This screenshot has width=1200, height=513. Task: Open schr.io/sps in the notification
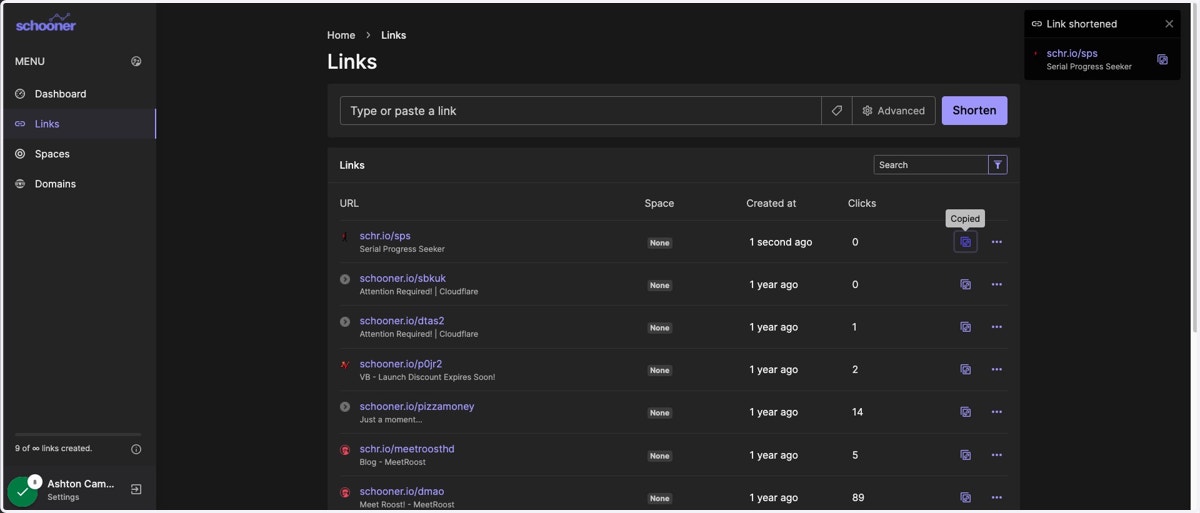click(x=1072, y=53)
